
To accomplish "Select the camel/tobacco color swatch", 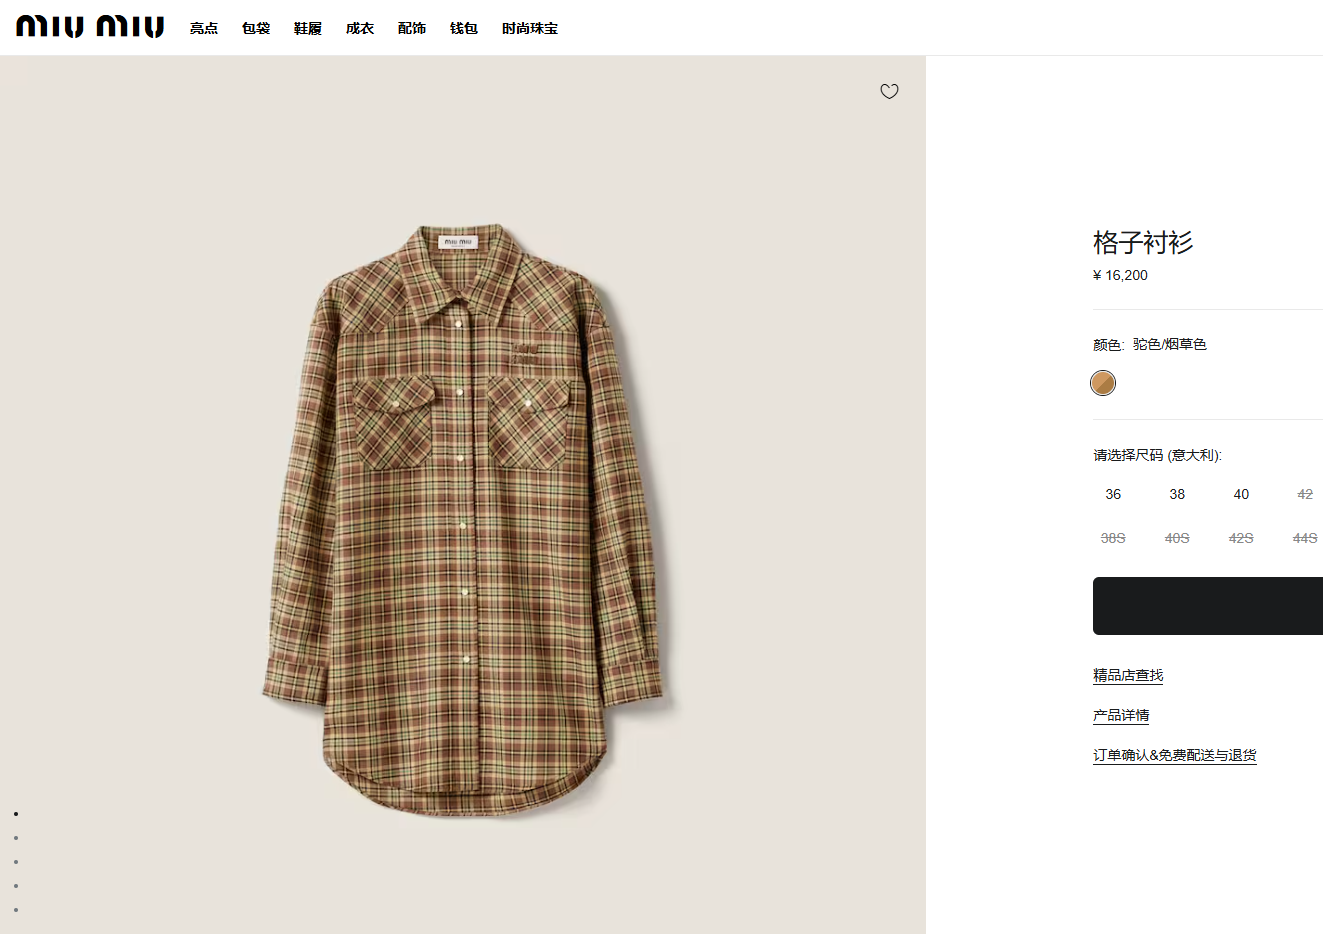I will pyautogui.click(x=1103, y=383).
